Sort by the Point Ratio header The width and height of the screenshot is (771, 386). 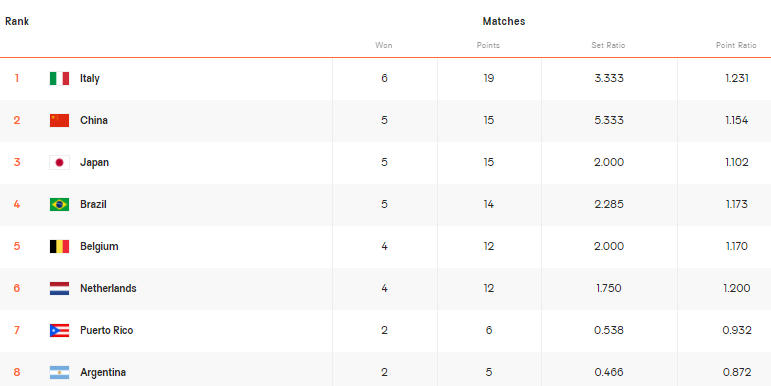point(736,45)
